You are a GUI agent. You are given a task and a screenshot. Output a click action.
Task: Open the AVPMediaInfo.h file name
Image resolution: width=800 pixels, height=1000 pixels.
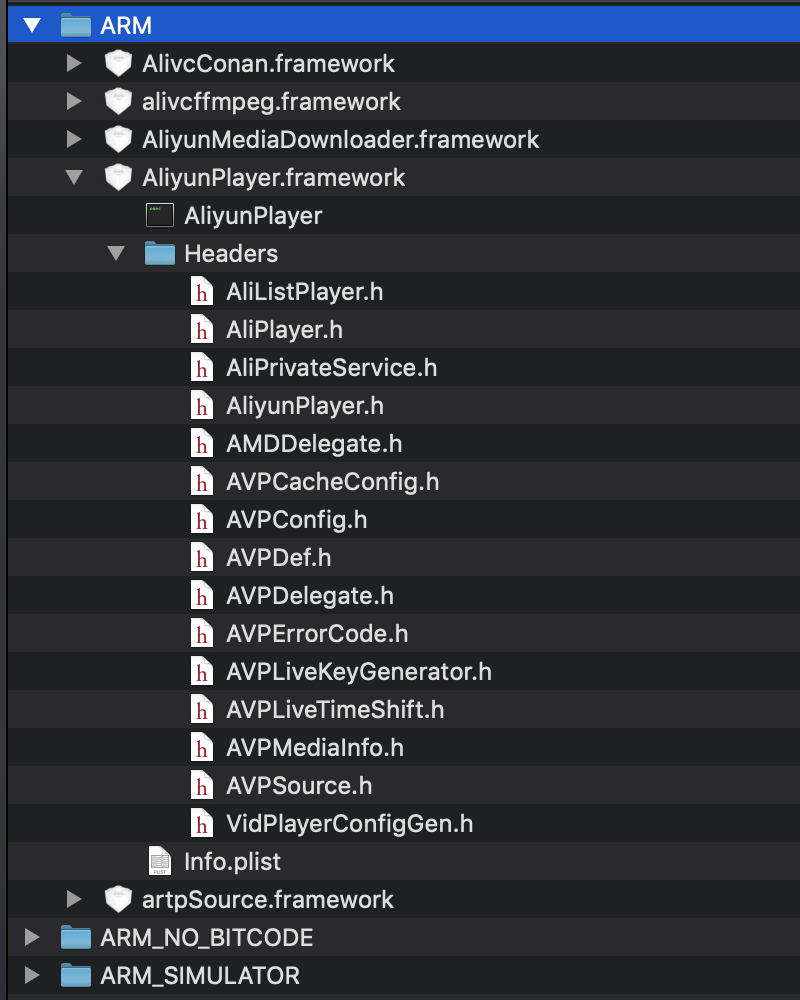pos(315,747)
